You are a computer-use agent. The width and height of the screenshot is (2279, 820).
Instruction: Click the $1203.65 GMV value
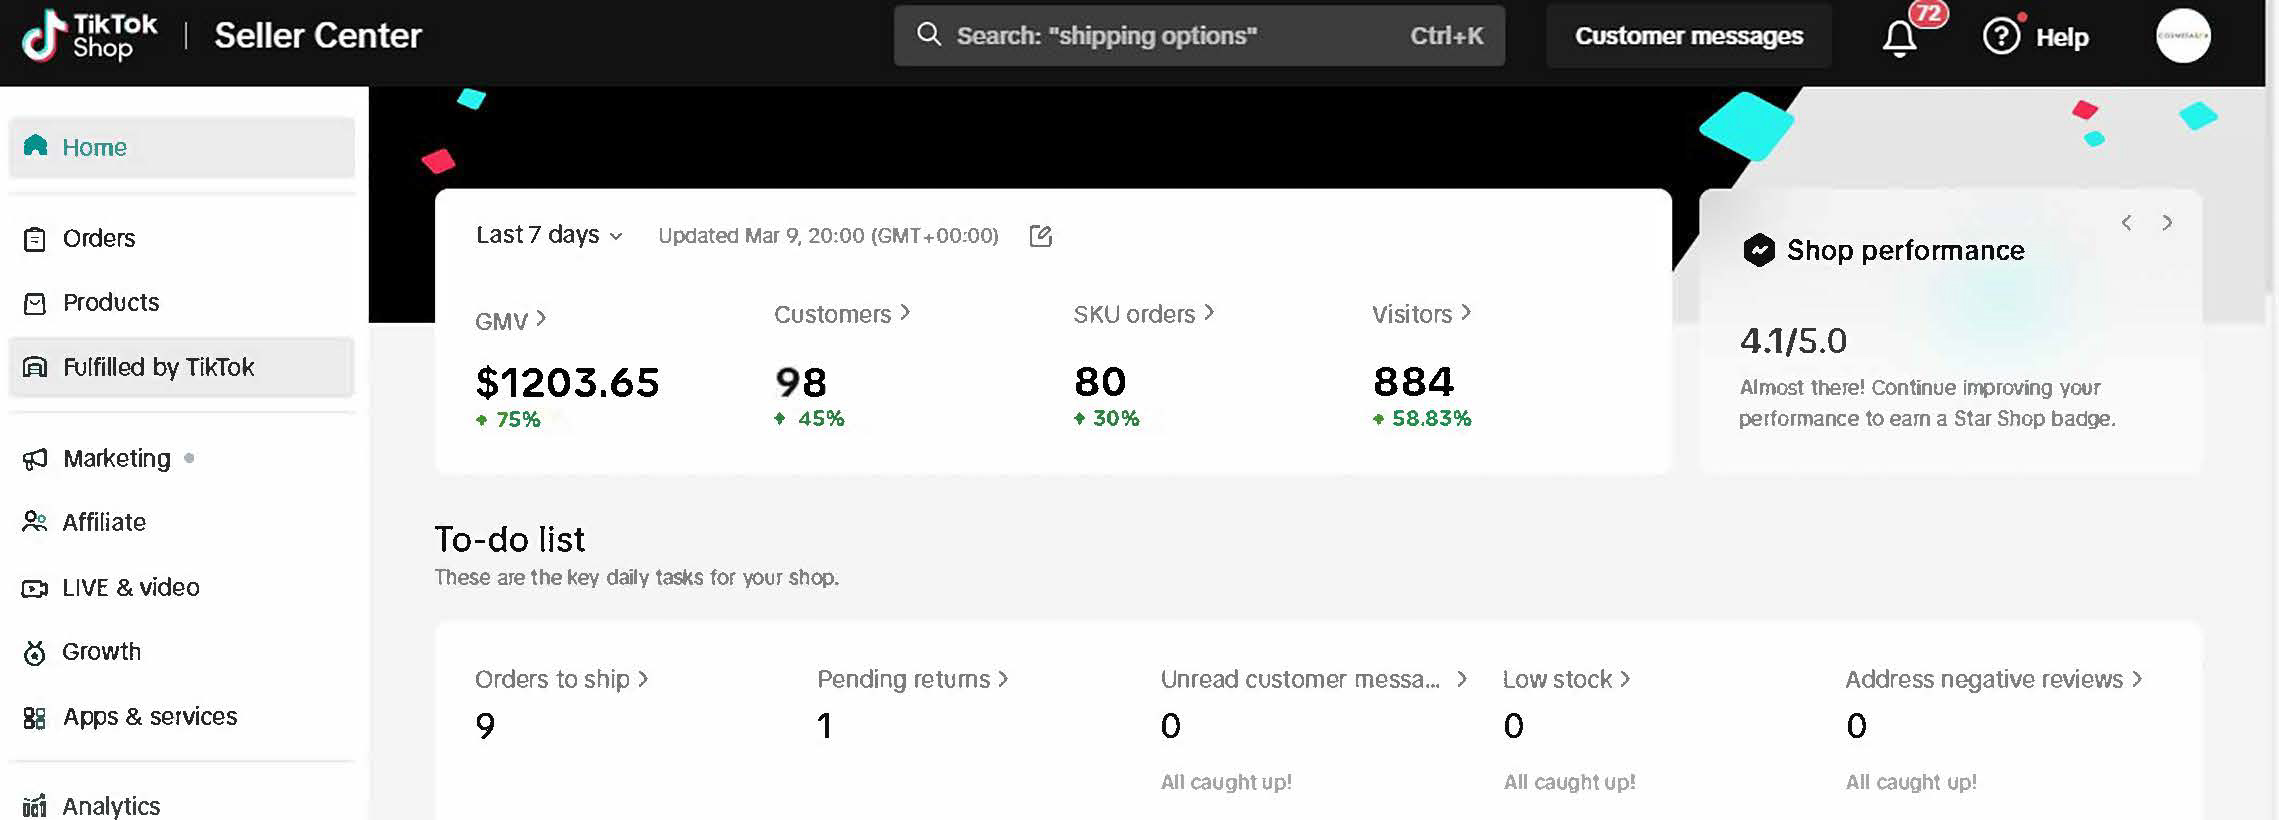tap(567, 382)
